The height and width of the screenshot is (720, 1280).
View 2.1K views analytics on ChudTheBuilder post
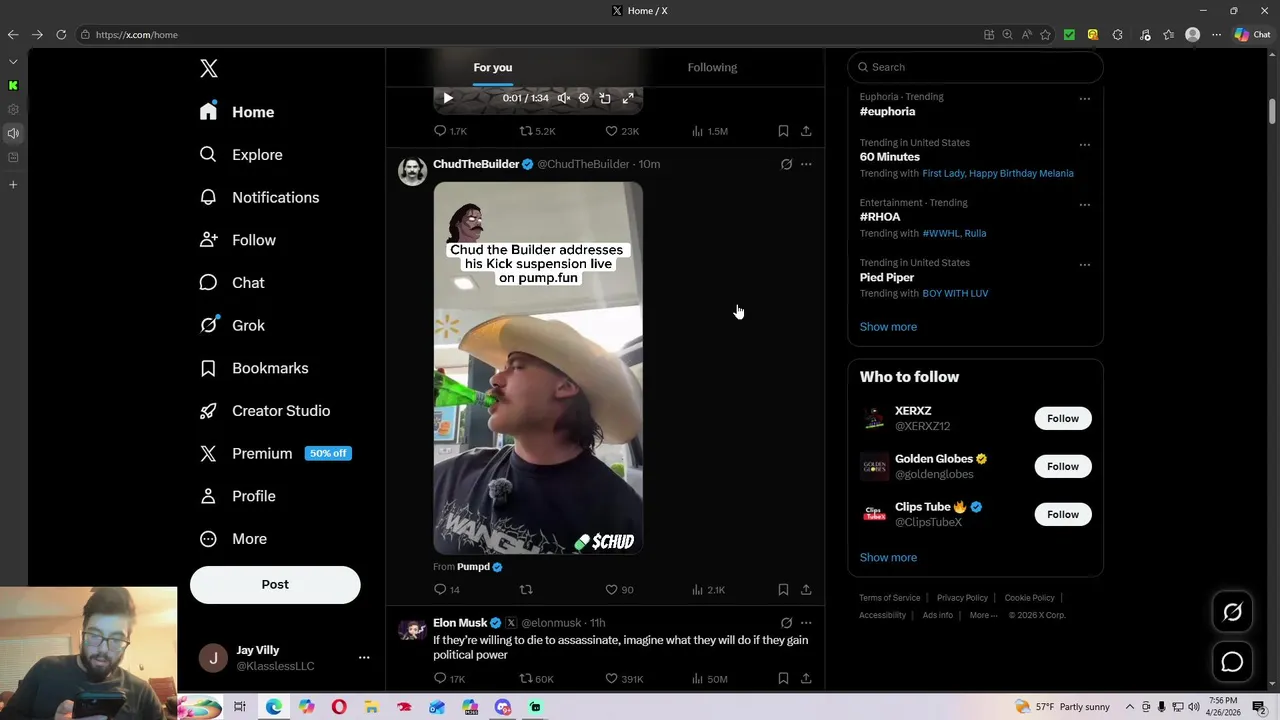pos(708,590)
